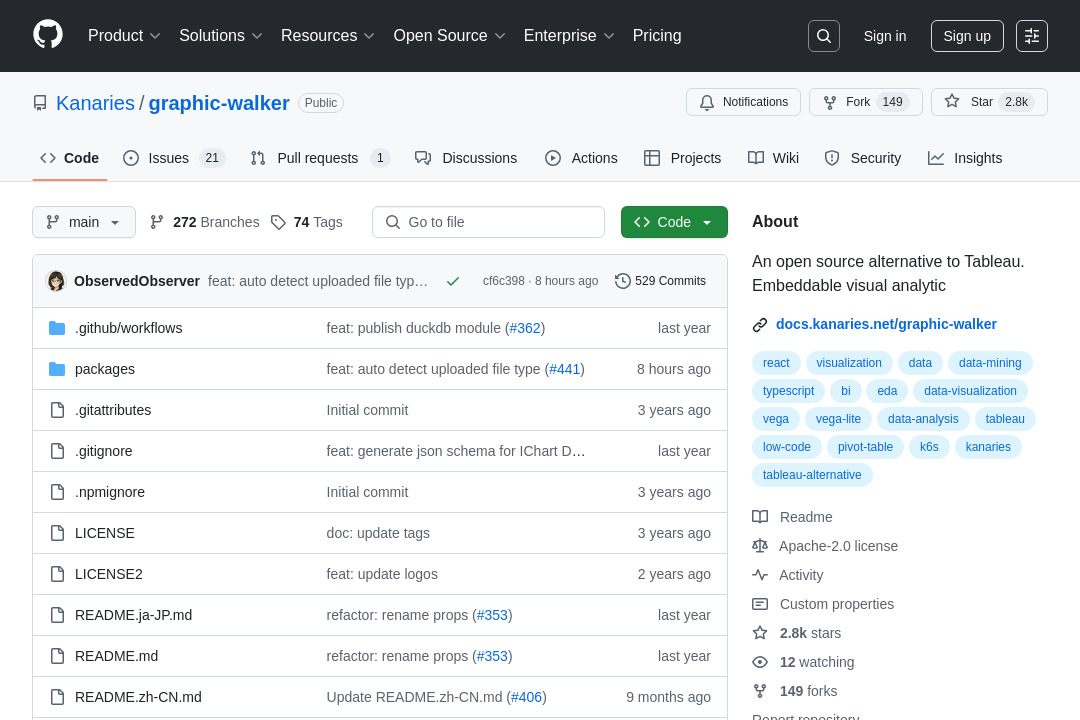Open docs.kanaries.net/graphic-walker link
The height and width of the screenshot is (720, 1080).
[886, 325]
